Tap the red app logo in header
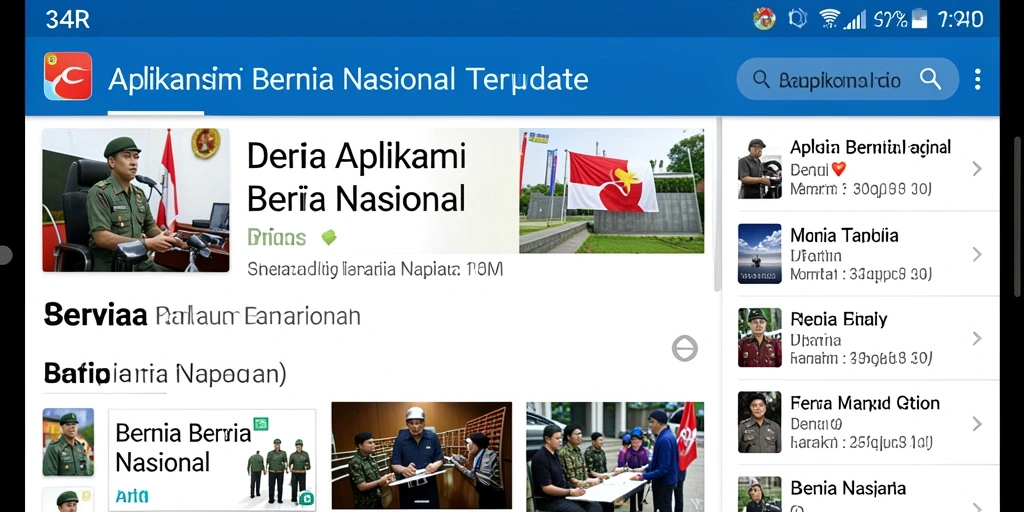This screenshot has height=512, width=1024. tap(68, 76)
